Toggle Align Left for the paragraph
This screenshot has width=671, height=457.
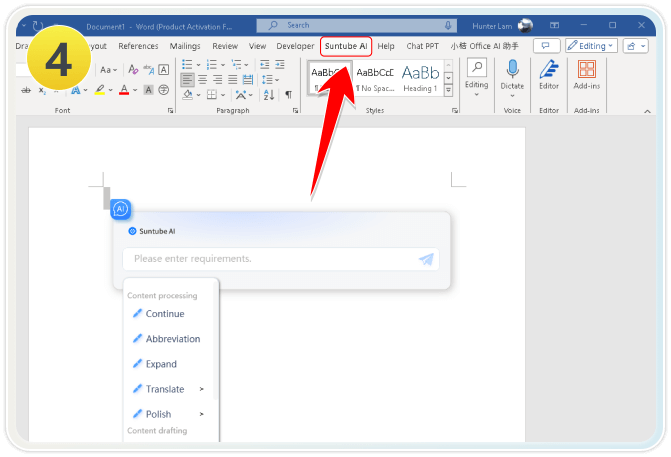(x=187, y=80)
